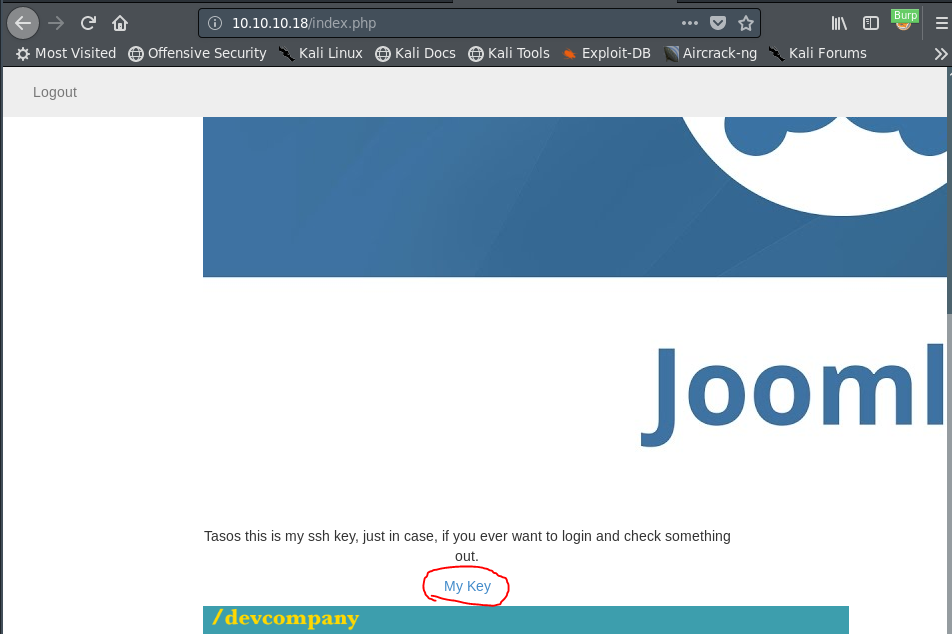Expand the hidden bookmarks overflow chevron
952x634 pixels.
pos(940,54)
